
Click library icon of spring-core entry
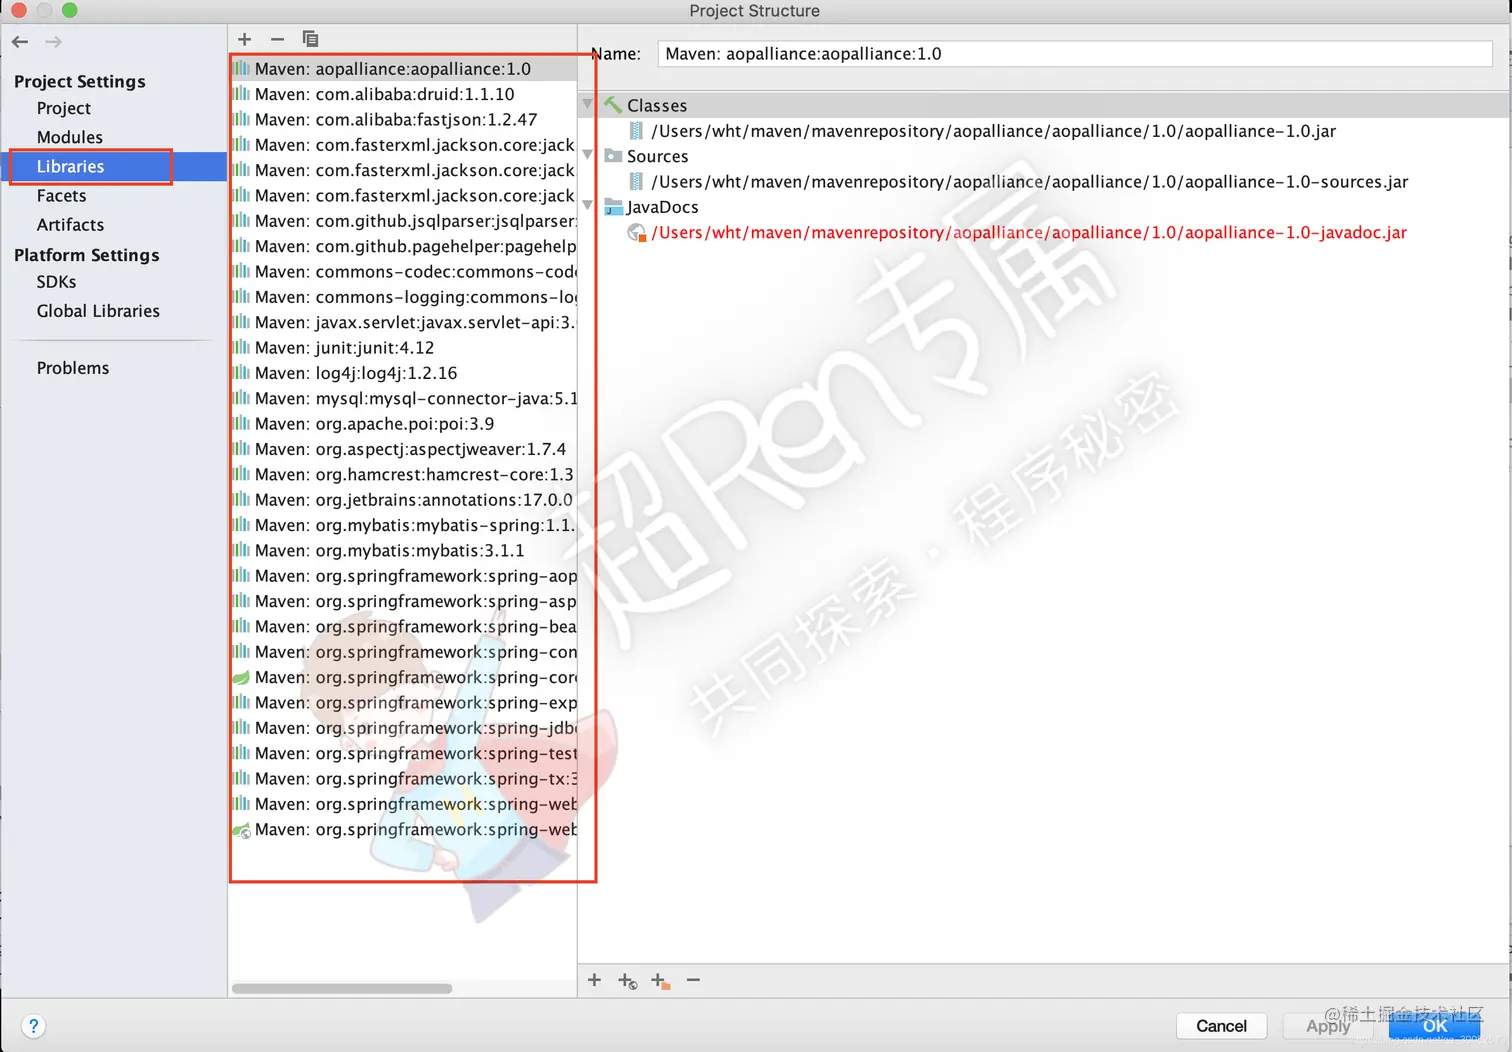pos(241,678)
